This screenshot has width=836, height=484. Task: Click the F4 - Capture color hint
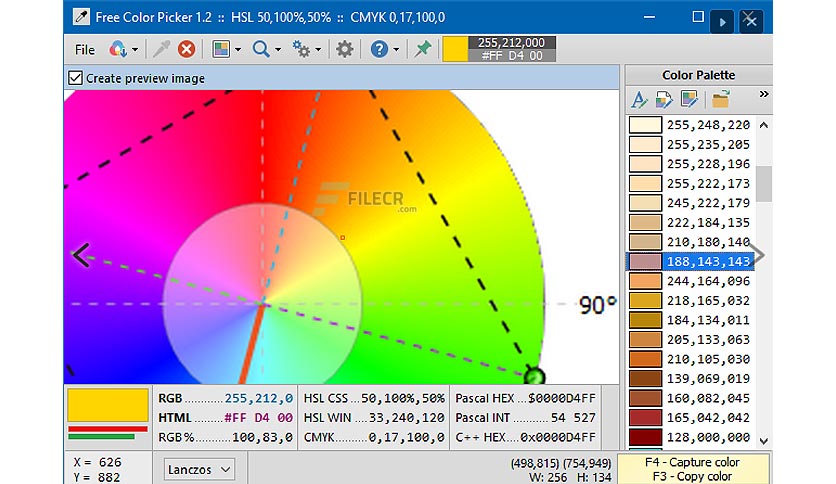pos(692,462)
